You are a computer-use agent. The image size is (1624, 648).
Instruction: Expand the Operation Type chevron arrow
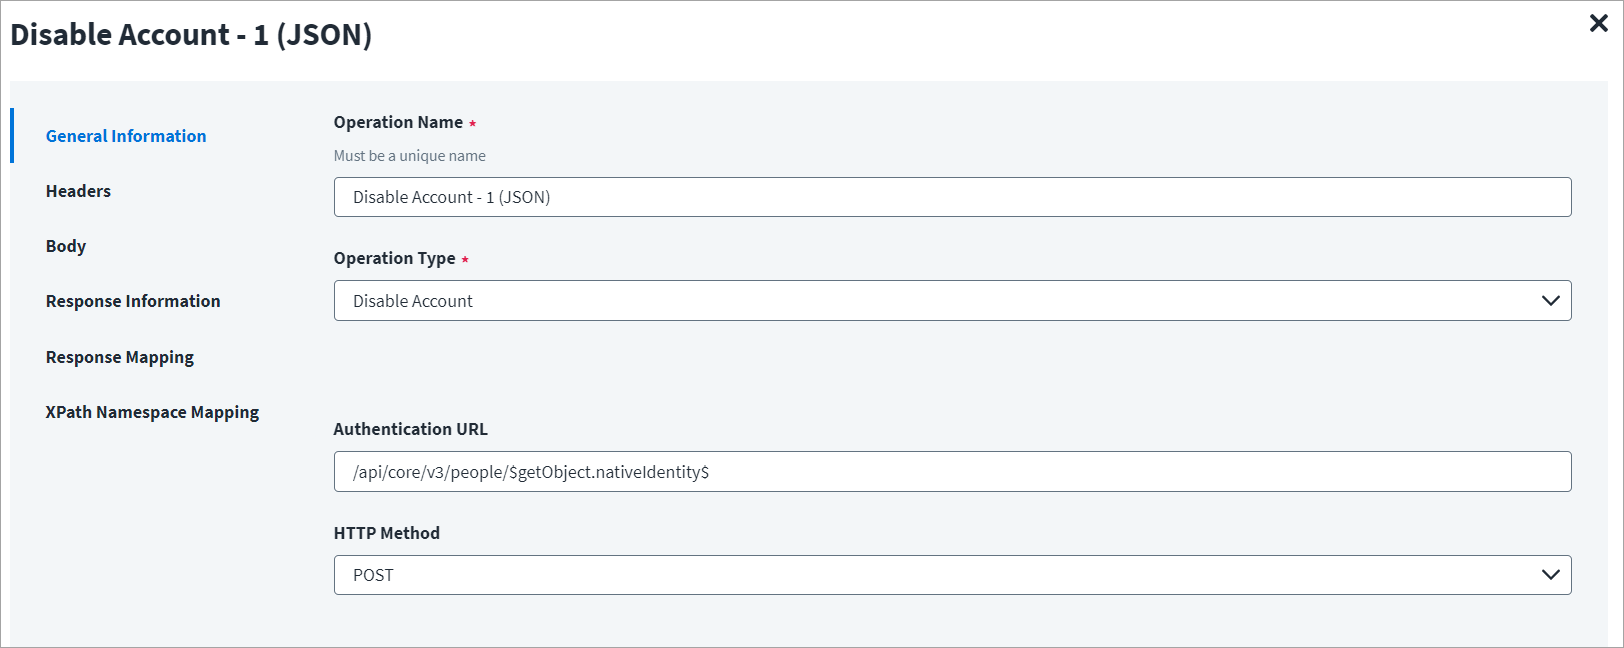click(1550, 301)
